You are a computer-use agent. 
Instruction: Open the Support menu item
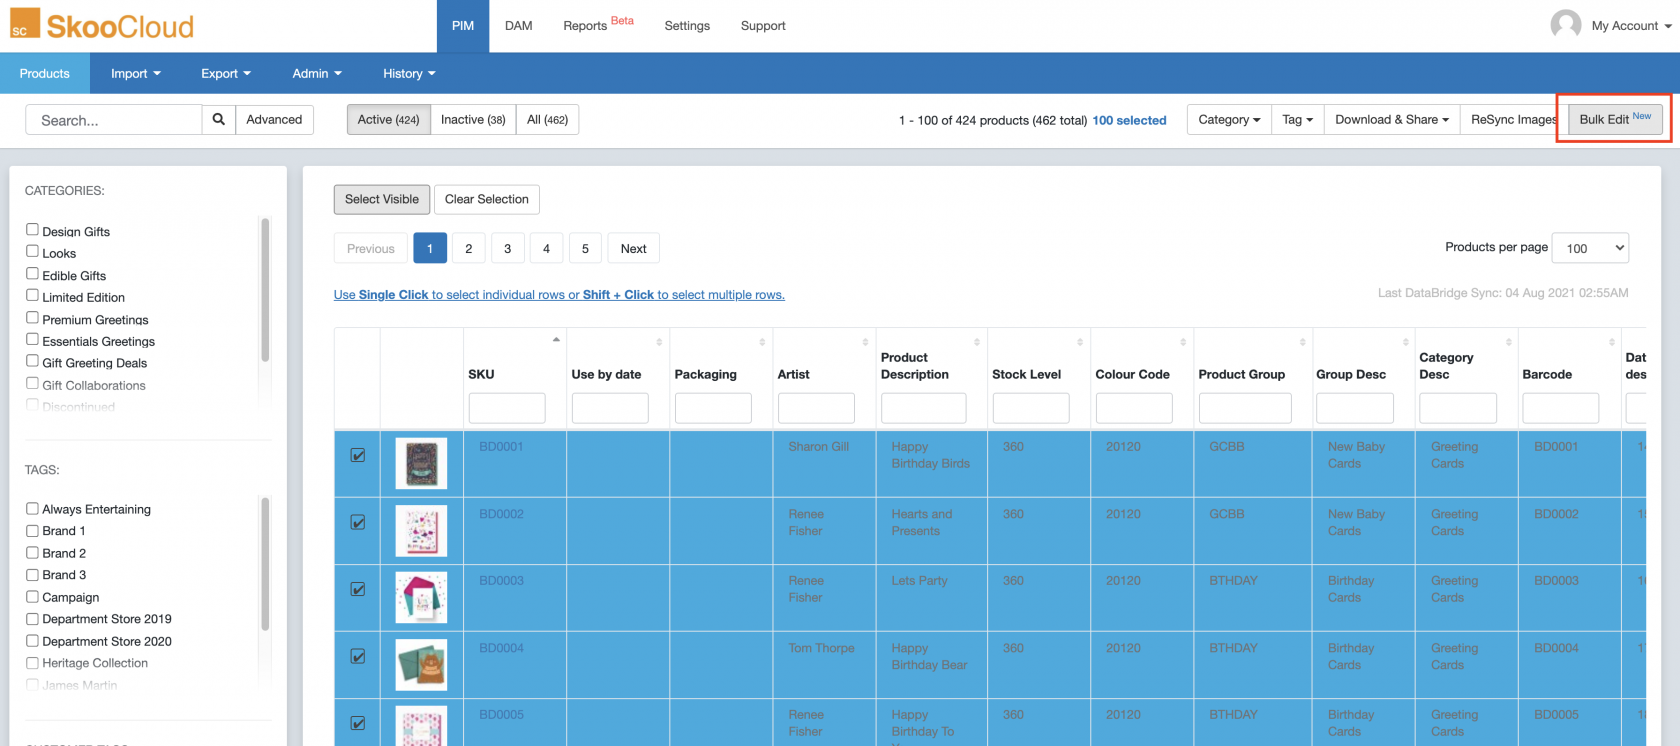point(763,26)
